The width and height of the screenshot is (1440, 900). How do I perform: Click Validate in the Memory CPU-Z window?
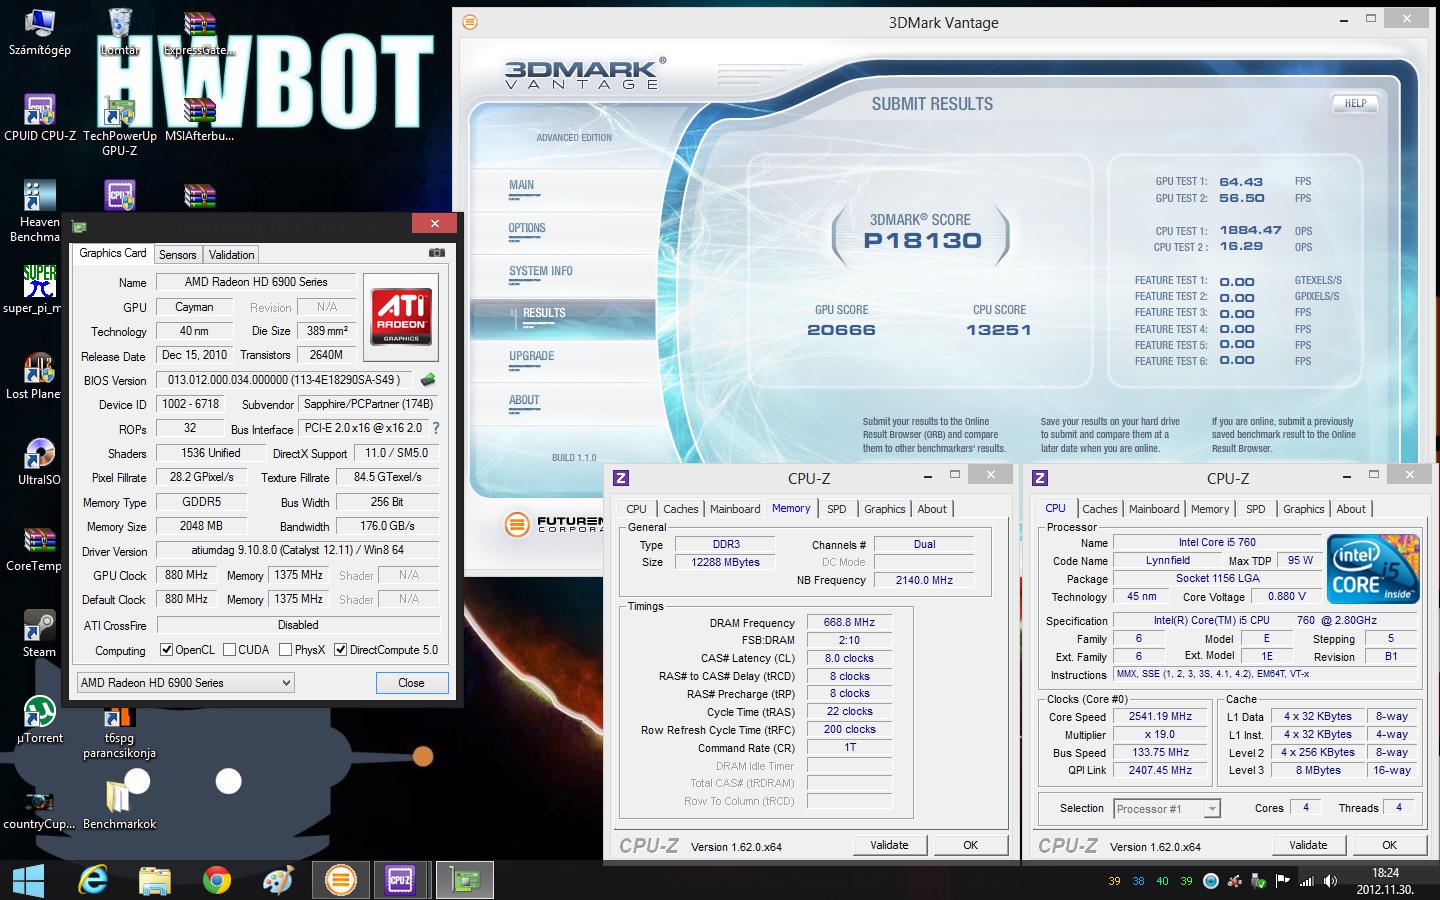[889, 845]
